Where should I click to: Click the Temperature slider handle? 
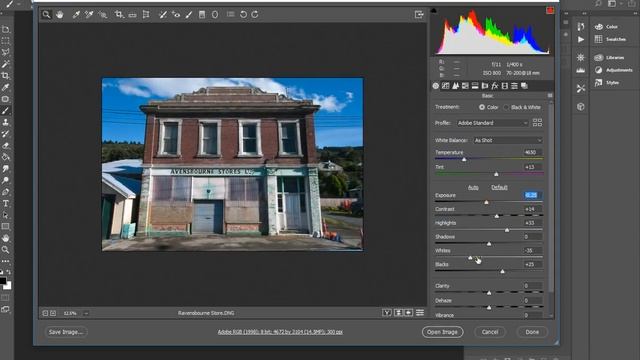click(x=464, y=160)
